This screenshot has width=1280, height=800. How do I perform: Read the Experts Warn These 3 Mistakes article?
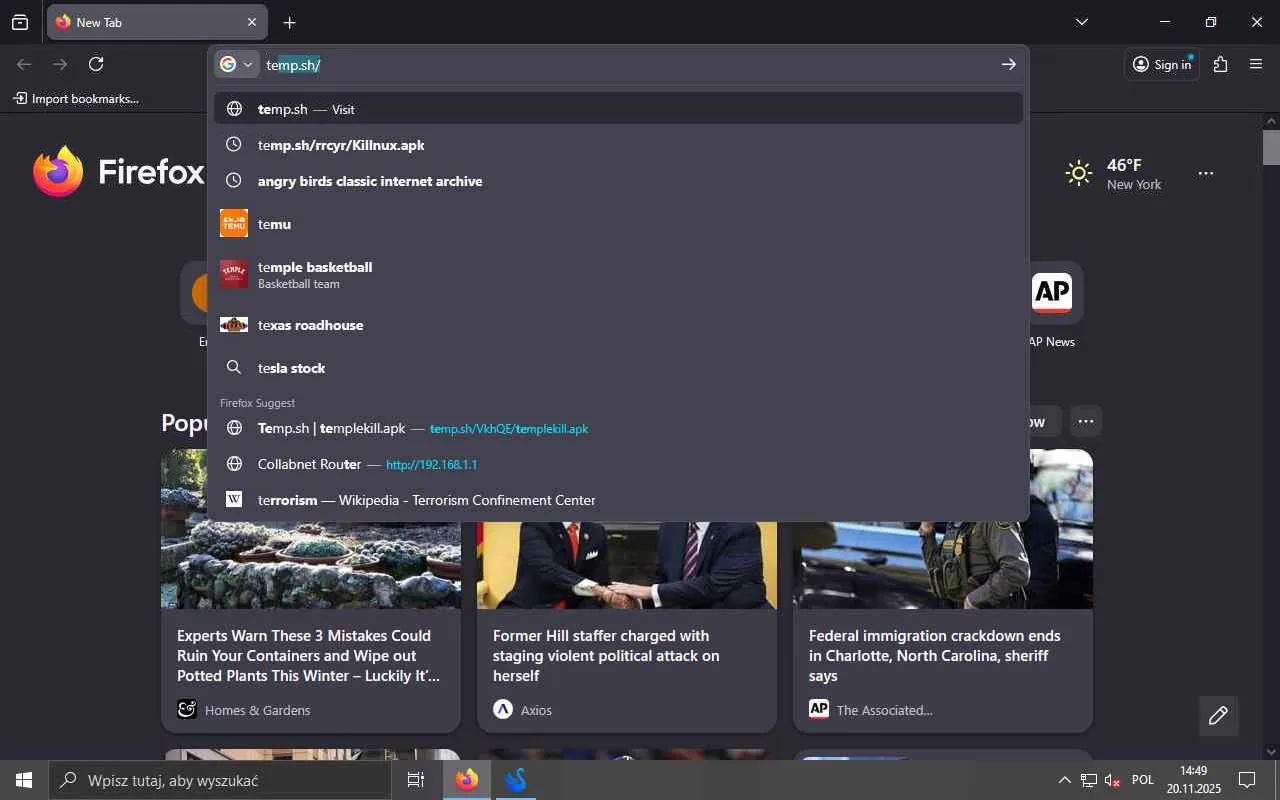308,656
